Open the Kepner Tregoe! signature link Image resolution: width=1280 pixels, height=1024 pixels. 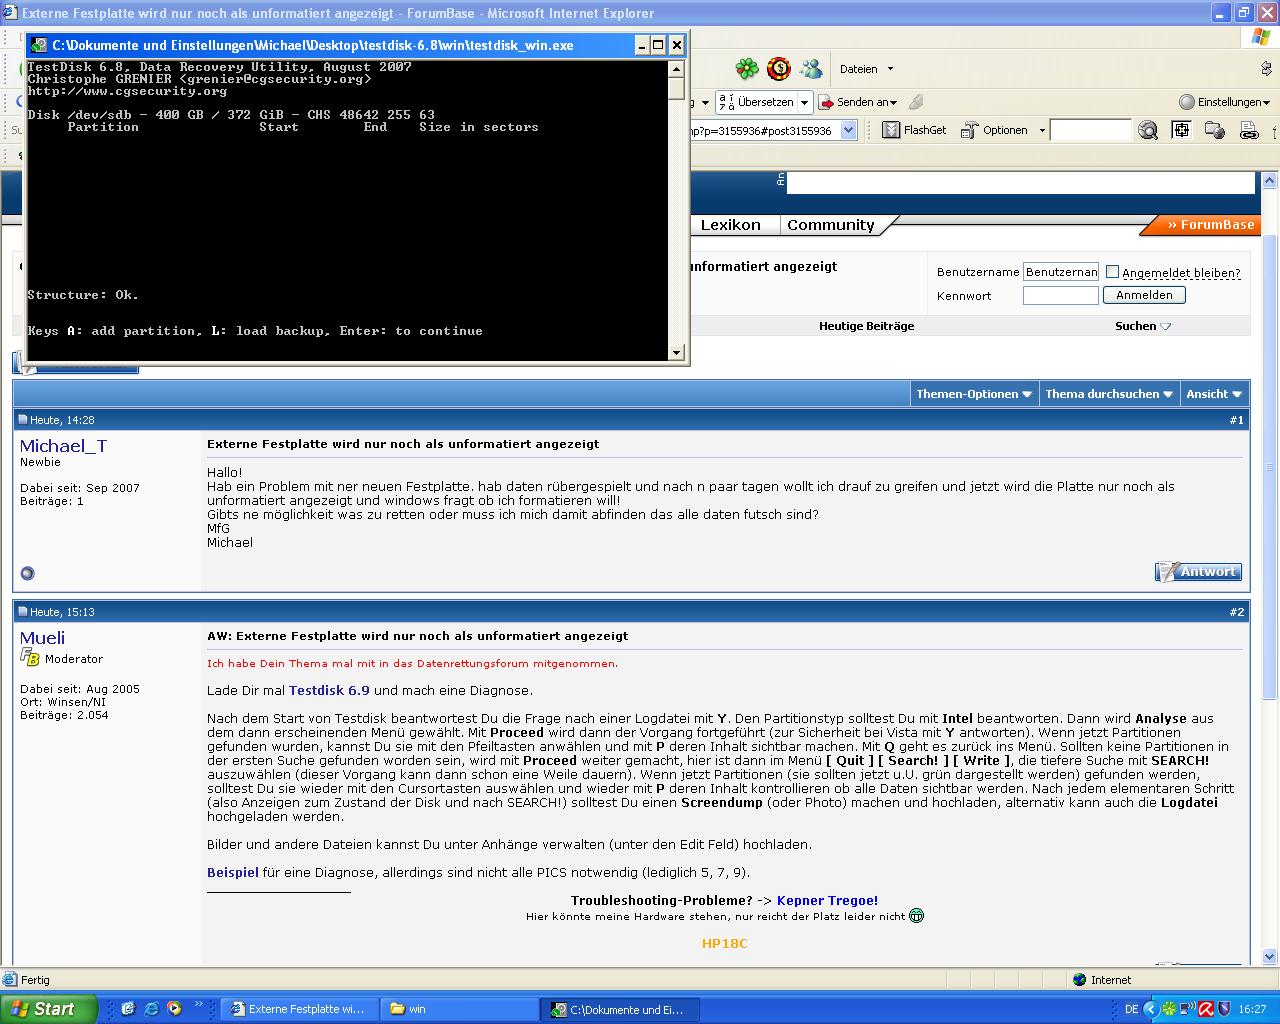click(827, 900)
